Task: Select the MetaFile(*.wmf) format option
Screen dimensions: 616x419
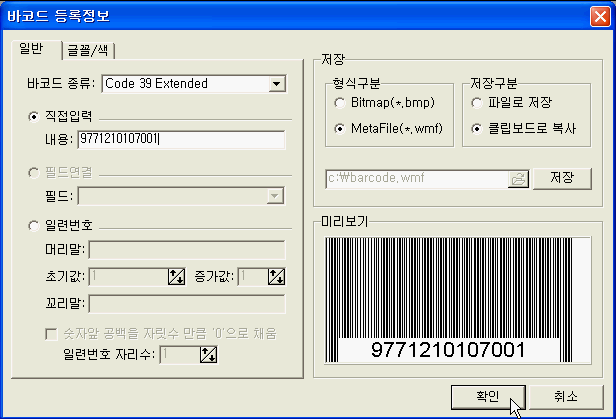Action: [x=339, y=129]
